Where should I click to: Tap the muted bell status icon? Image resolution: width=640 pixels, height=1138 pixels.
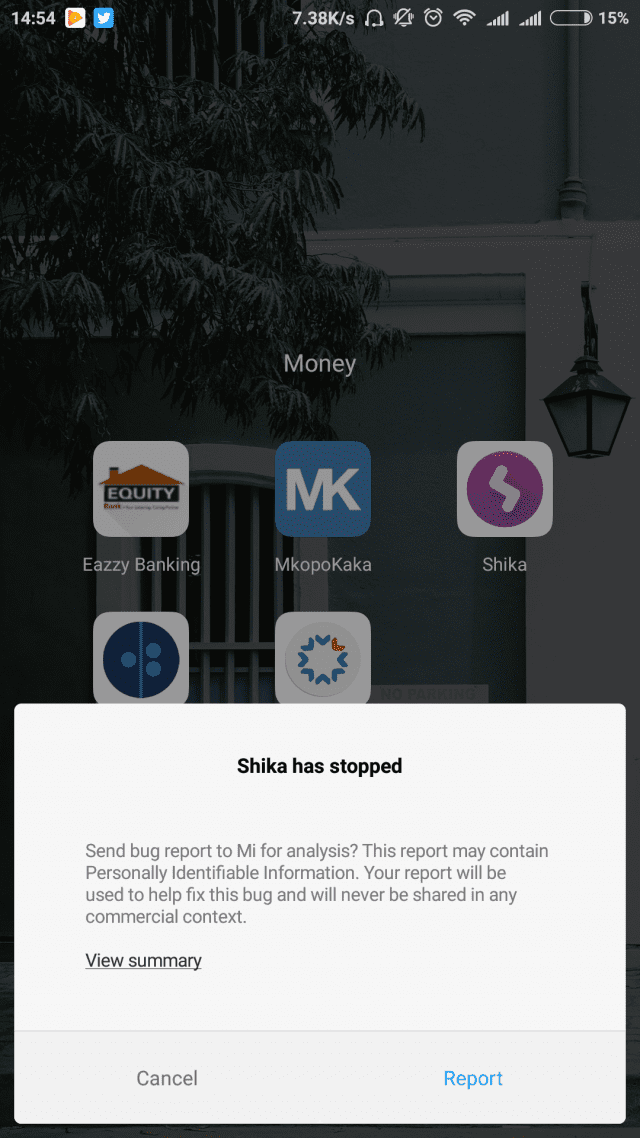pos(403,18)
